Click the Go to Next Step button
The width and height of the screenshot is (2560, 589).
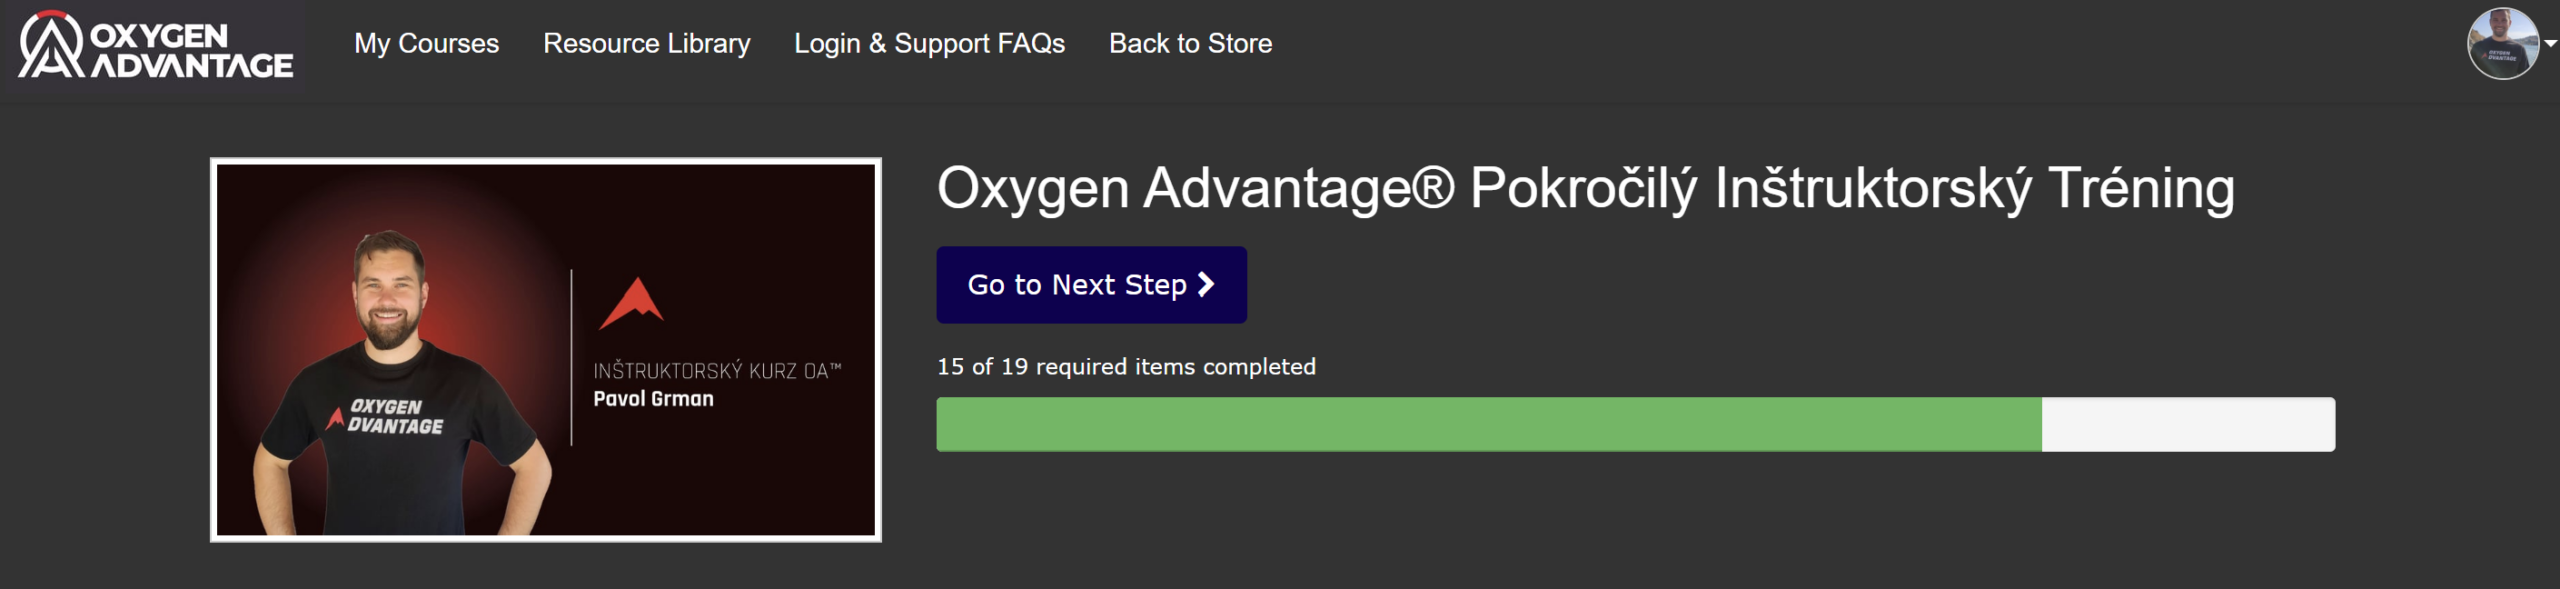[x=1091, y=285]
